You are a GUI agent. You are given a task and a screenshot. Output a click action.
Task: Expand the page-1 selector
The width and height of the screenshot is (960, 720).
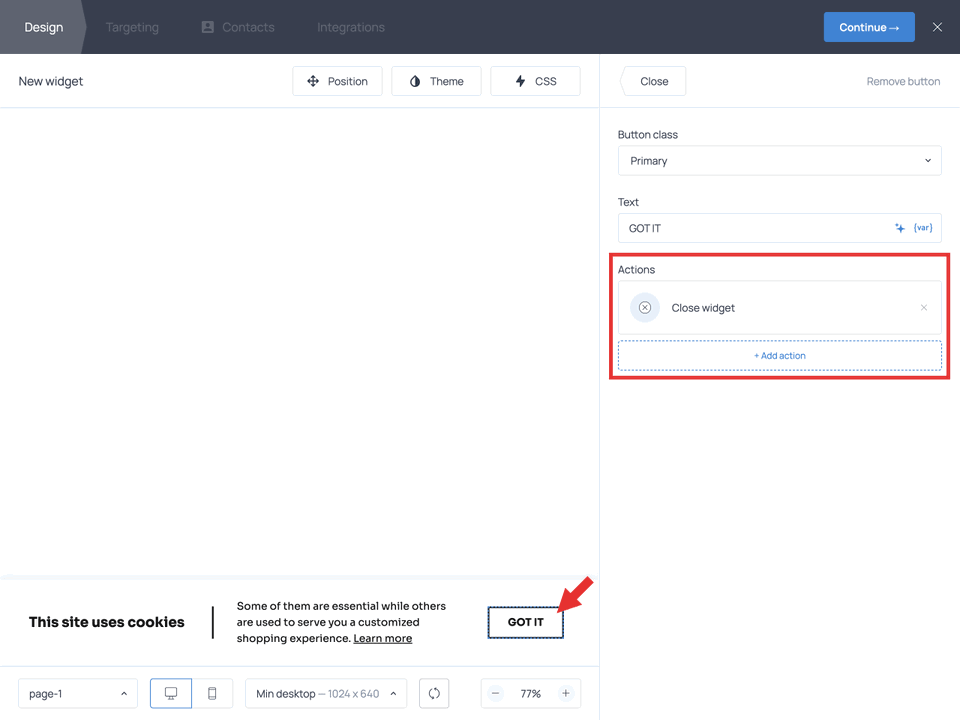(77, 693)
